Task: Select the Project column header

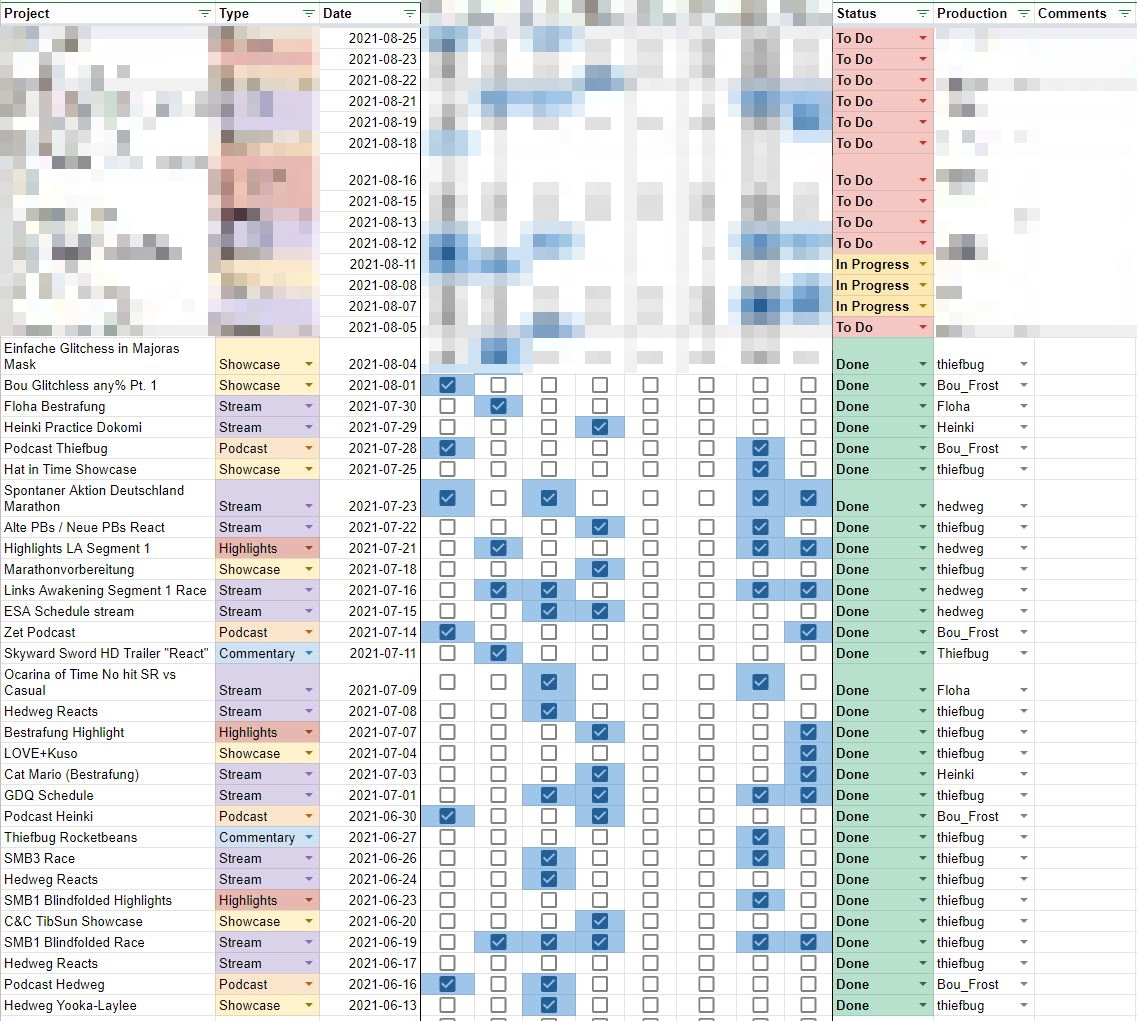Action: [107, 14]
